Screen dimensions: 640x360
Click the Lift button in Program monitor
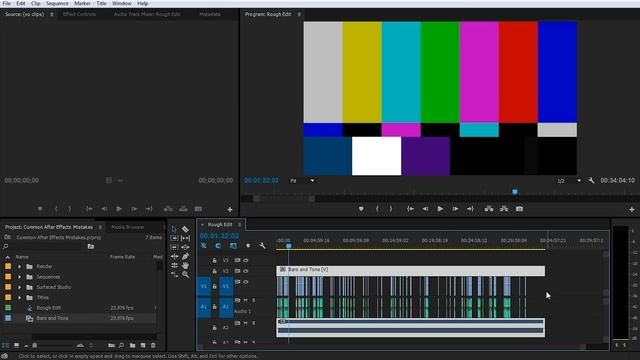[489, 209]
